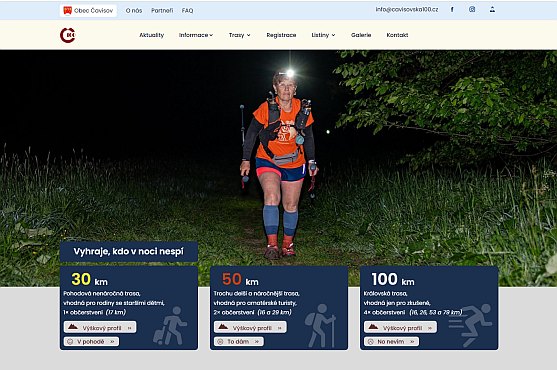Screen dimensions: 557x370
Task: Open the Partneři top link
Action: [162, 11]
